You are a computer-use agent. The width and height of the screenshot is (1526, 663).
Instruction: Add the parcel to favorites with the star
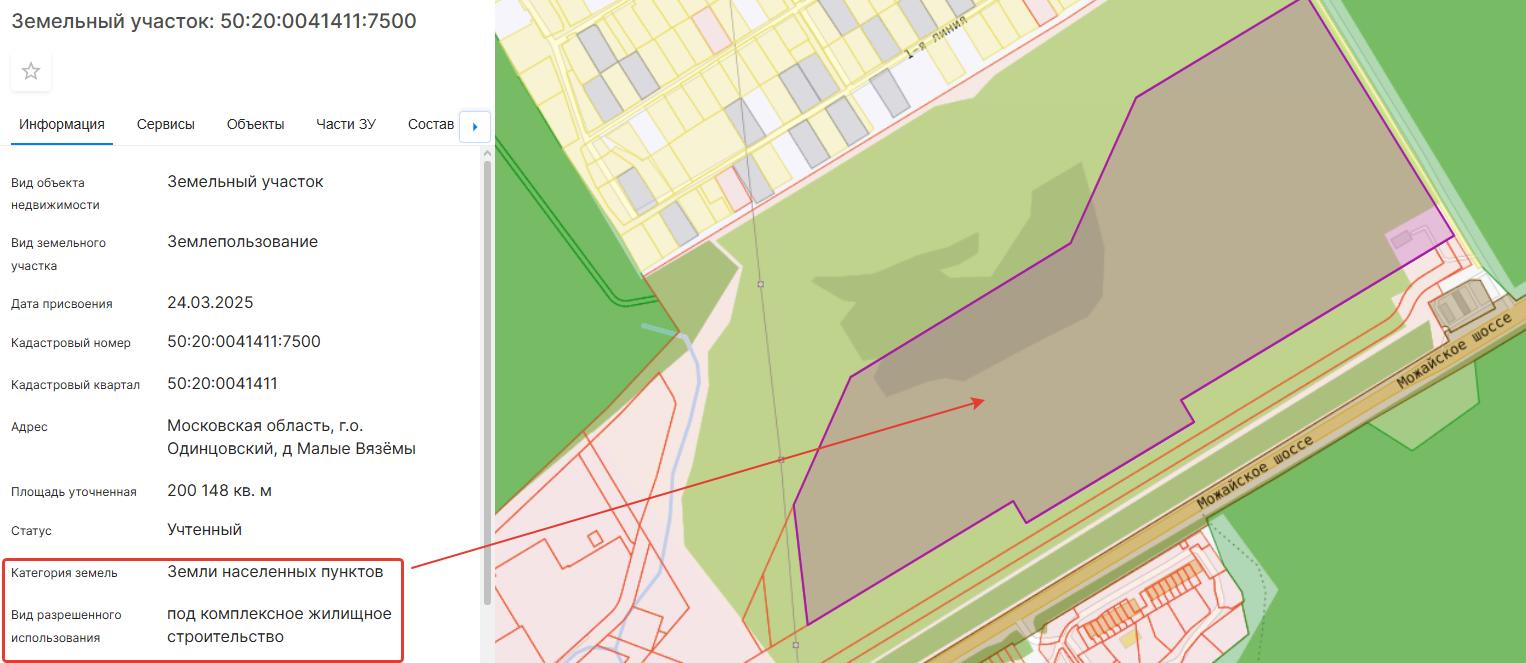point(31,71)
